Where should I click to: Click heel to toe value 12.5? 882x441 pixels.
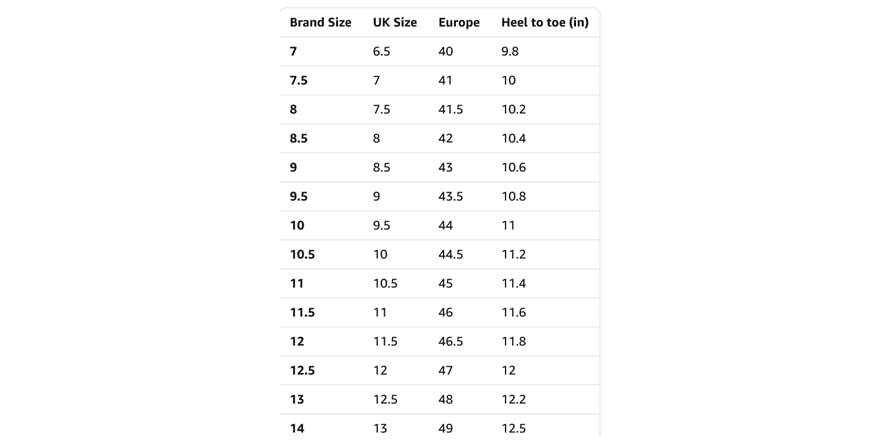[x=514, y=429]
